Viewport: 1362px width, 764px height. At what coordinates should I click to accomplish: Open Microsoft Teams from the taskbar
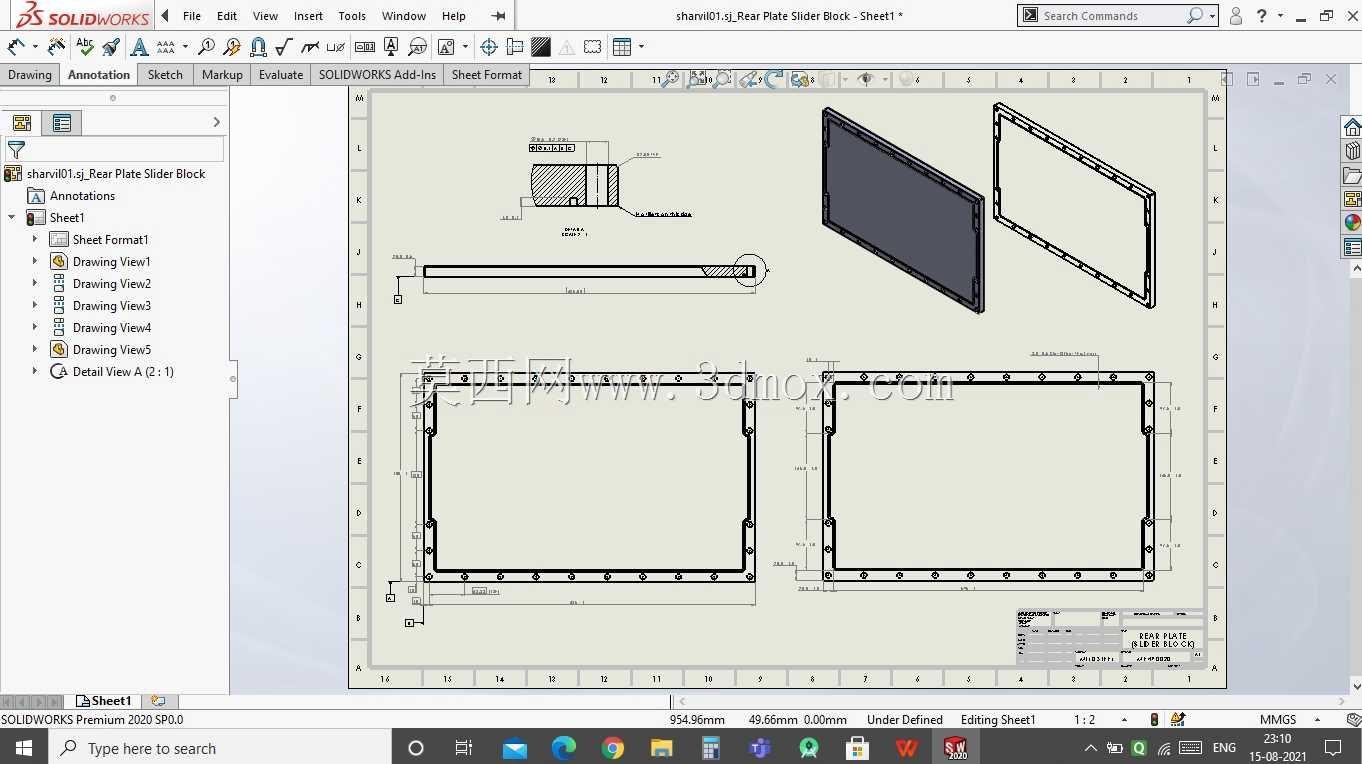pos(760,748)
